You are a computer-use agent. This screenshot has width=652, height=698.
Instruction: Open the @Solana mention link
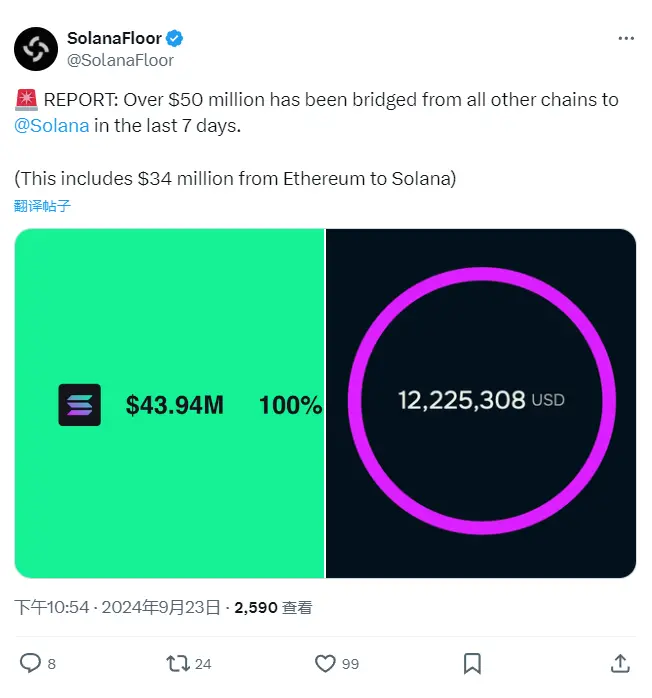[x=52, y=127]
